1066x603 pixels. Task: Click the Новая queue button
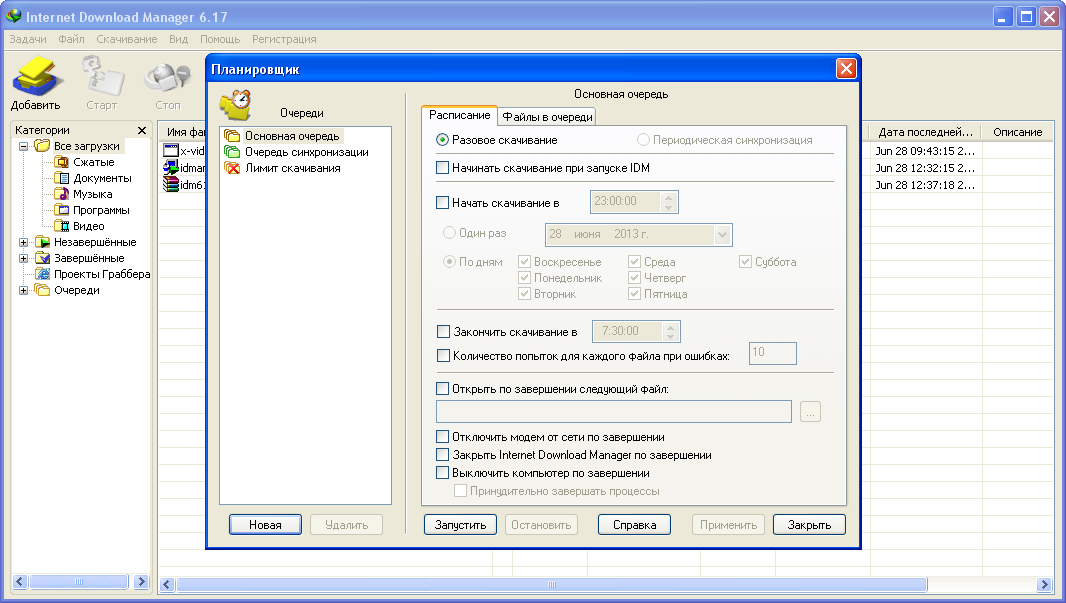click(265, 525)
